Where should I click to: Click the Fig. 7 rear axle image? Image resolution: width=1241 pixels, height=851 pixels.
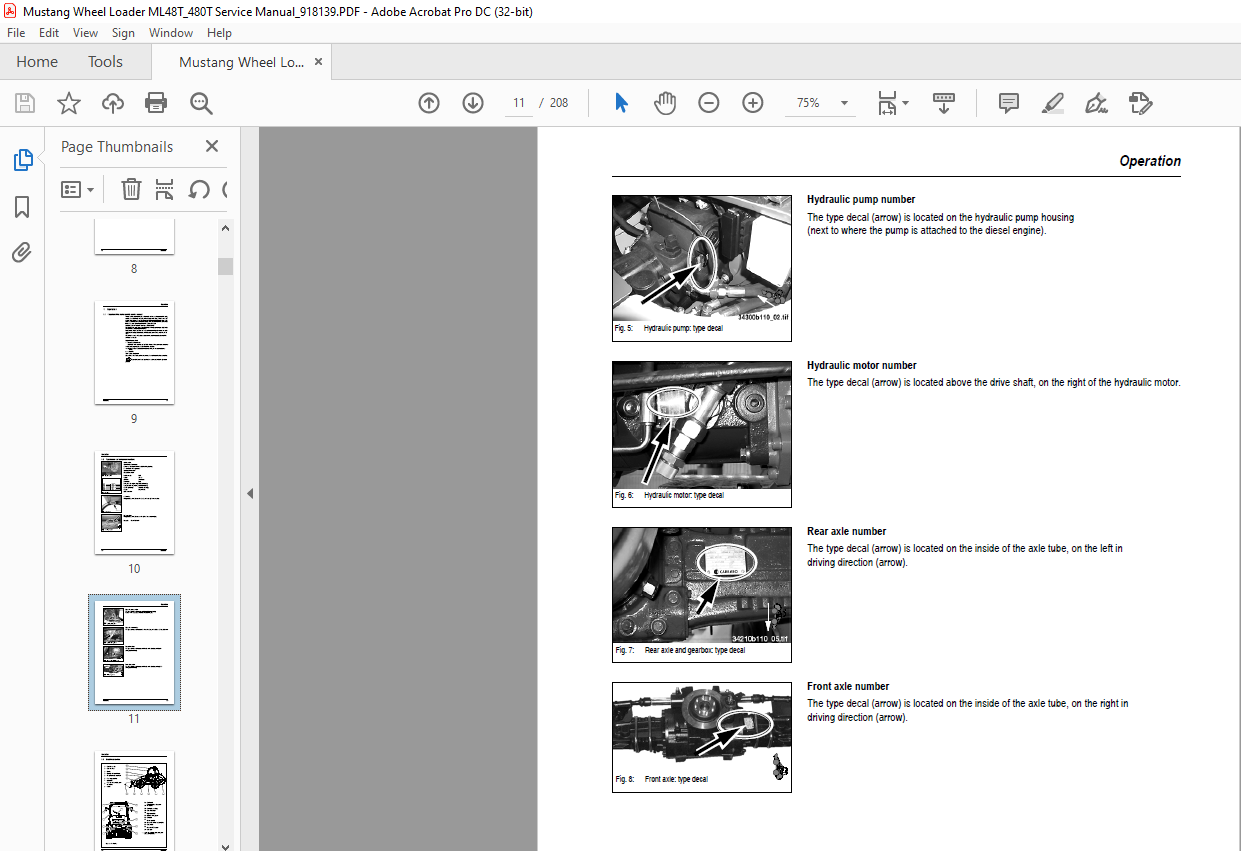[702, 585]
